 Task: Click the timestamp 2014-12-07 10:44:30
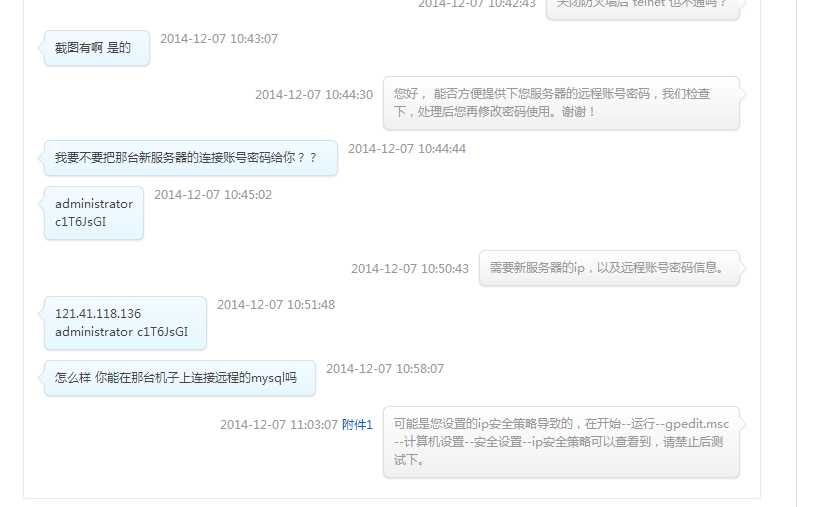click(x=314, y=95)
